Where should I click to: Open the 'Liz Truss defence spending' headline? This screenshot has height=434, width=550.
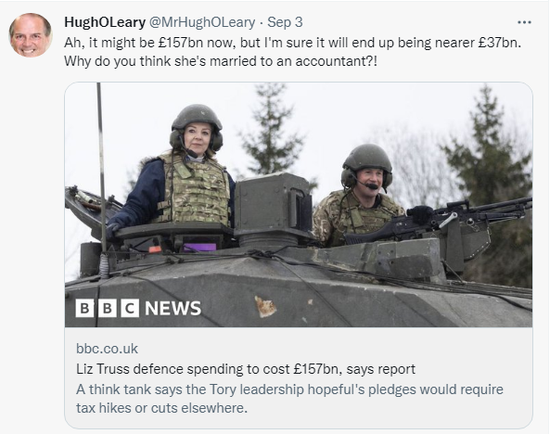point(246,369)
